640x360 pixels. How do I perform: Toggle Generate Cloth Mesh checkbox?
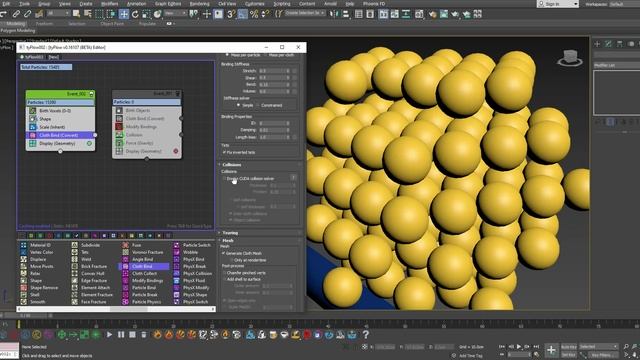point(224,253)
